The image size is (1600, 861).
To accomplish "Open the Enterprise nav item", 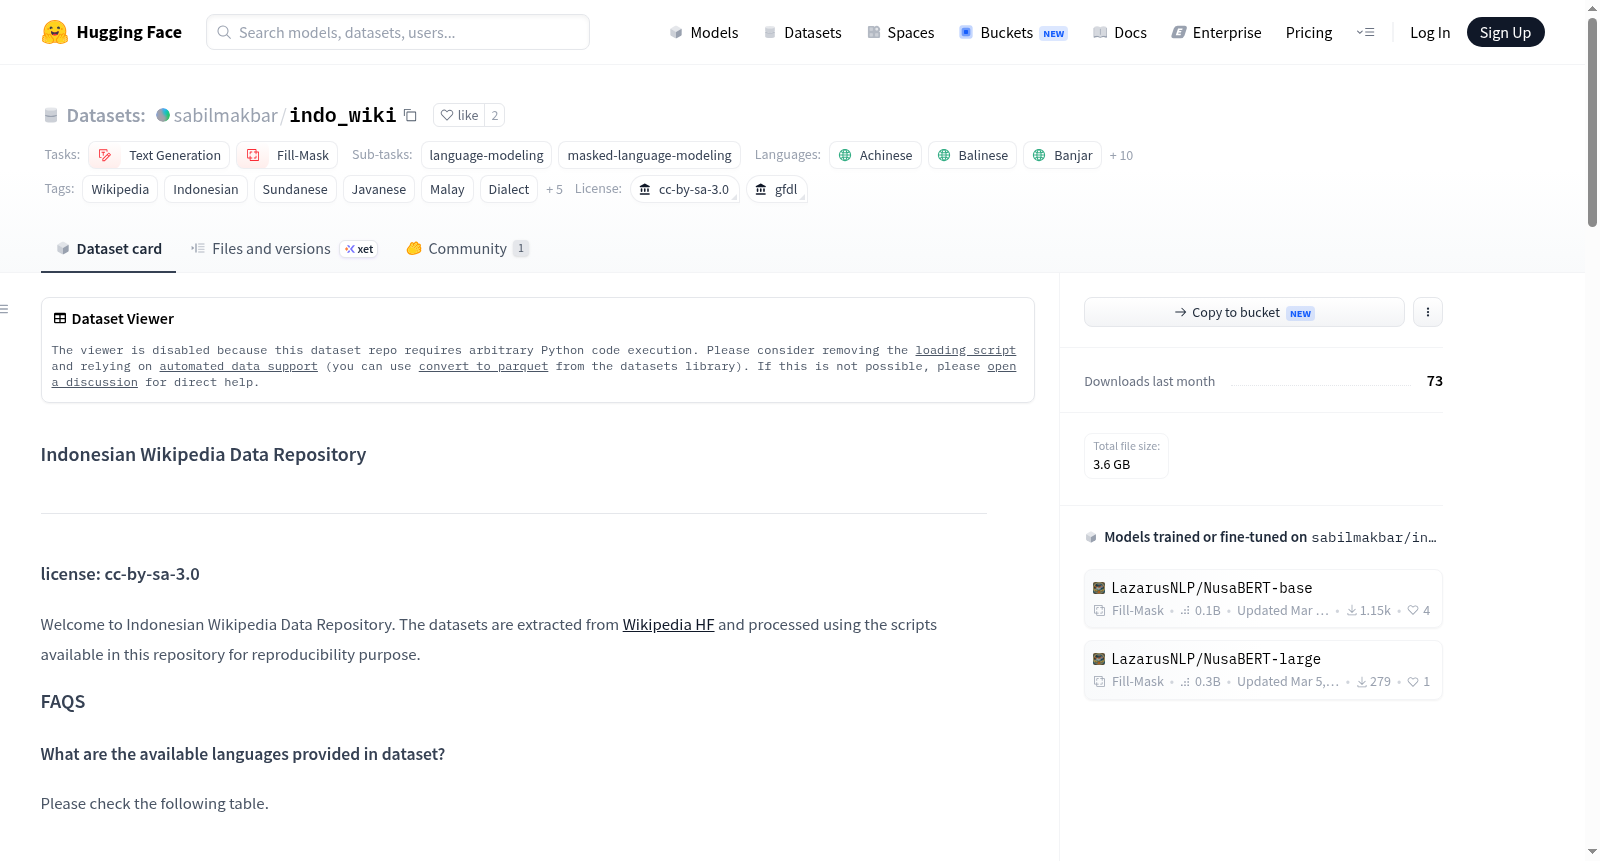I will coord(1216,32).
